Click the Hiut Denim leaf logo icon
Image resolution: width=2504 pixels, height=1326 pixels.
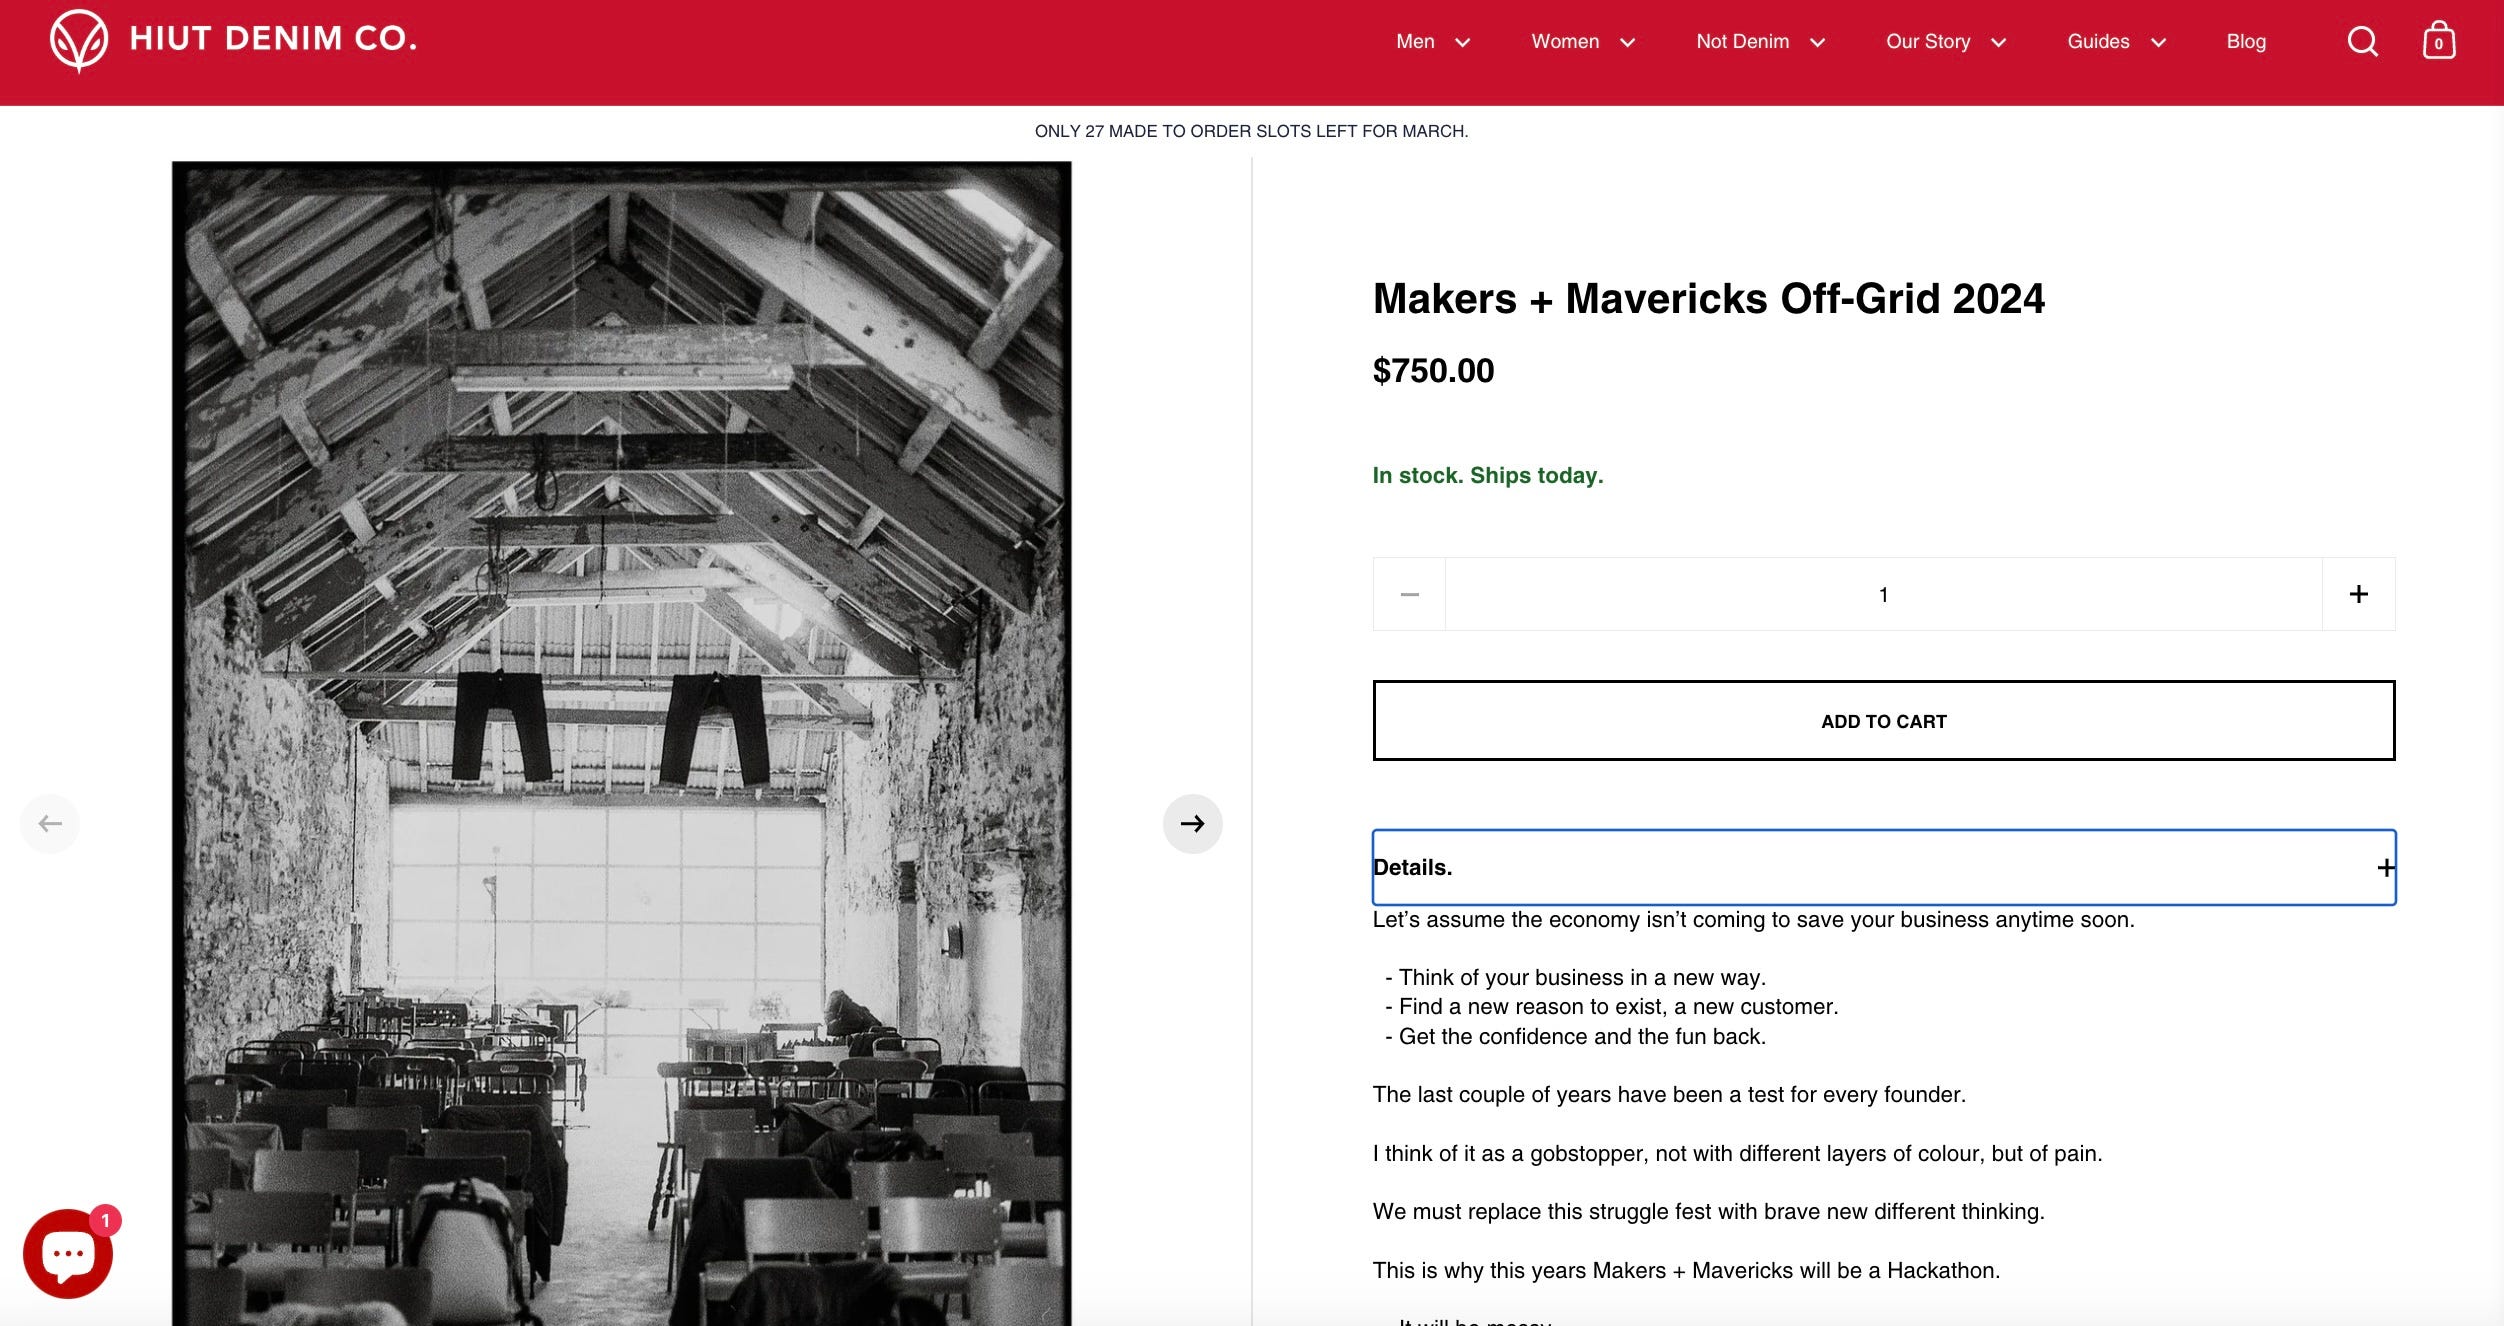[x=79, y=41]
